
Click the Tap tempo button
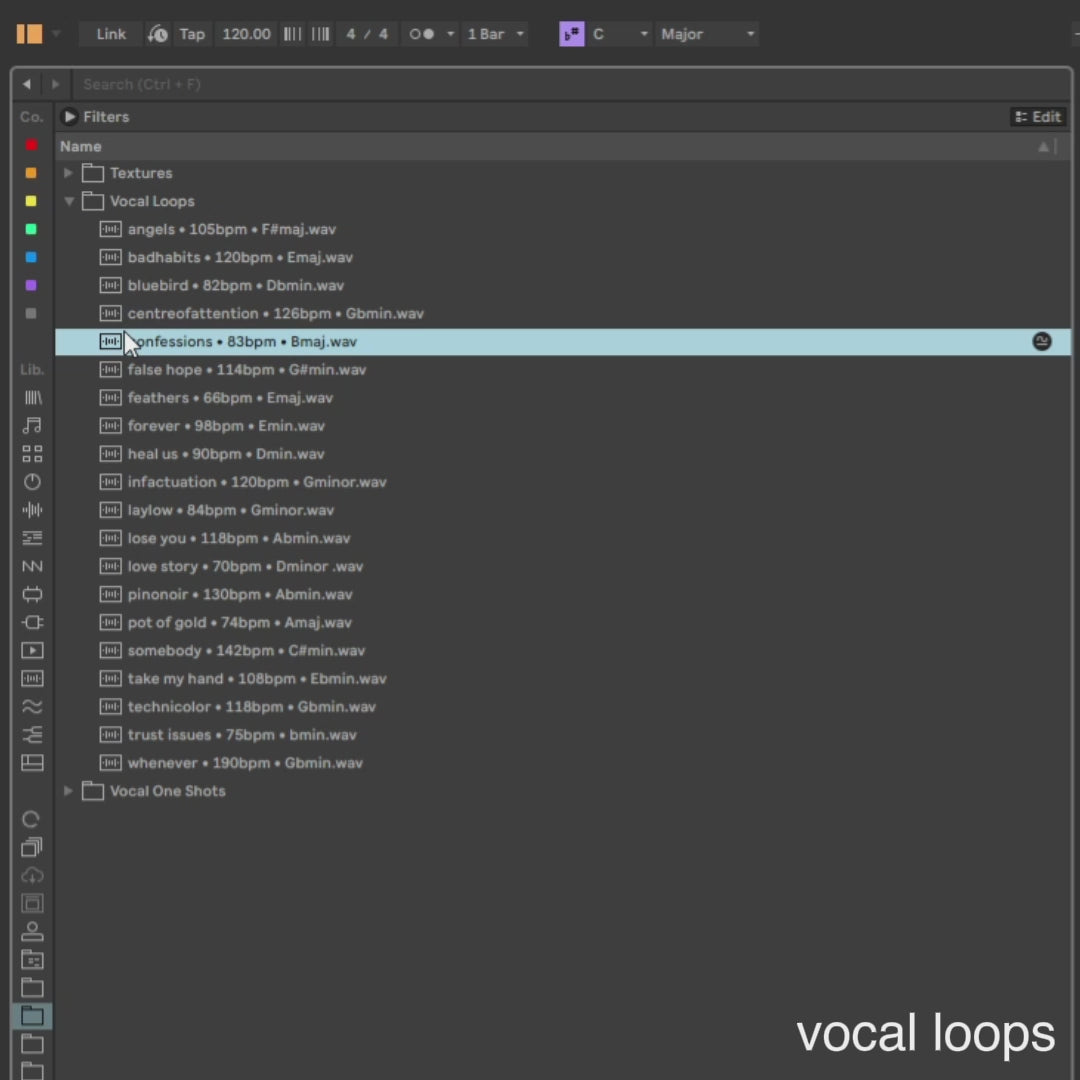click(191, 34)
